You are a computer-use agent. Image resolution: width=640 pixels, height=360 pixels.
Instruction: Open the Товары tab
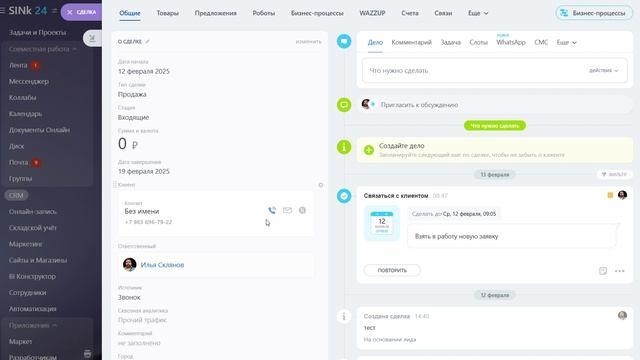[x=167, y=13]
